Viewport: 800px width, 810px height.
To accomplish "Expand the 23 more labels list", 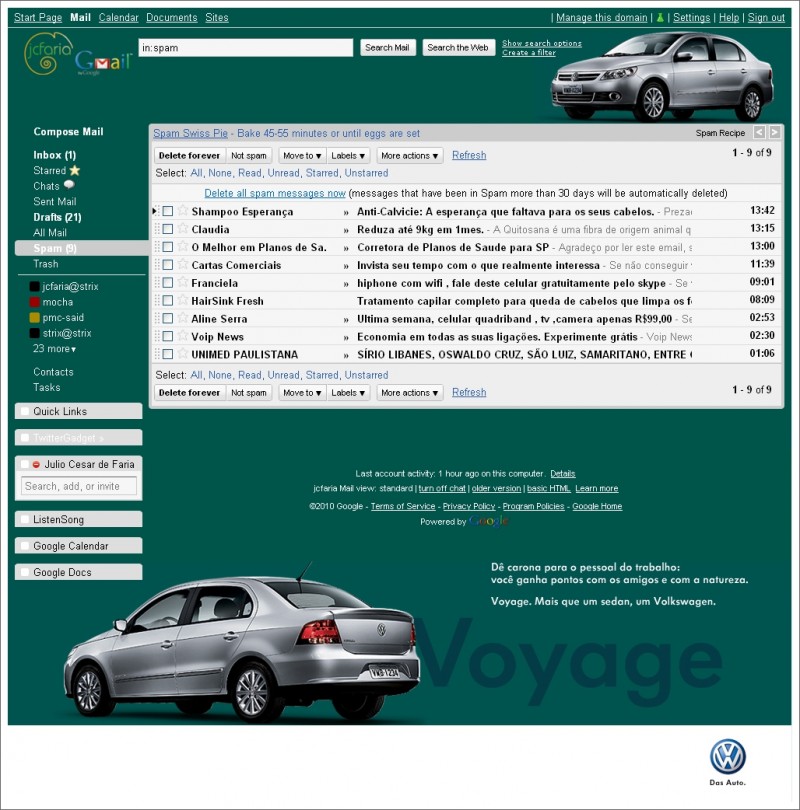I will pyautogui.click(x=54, y=349).
